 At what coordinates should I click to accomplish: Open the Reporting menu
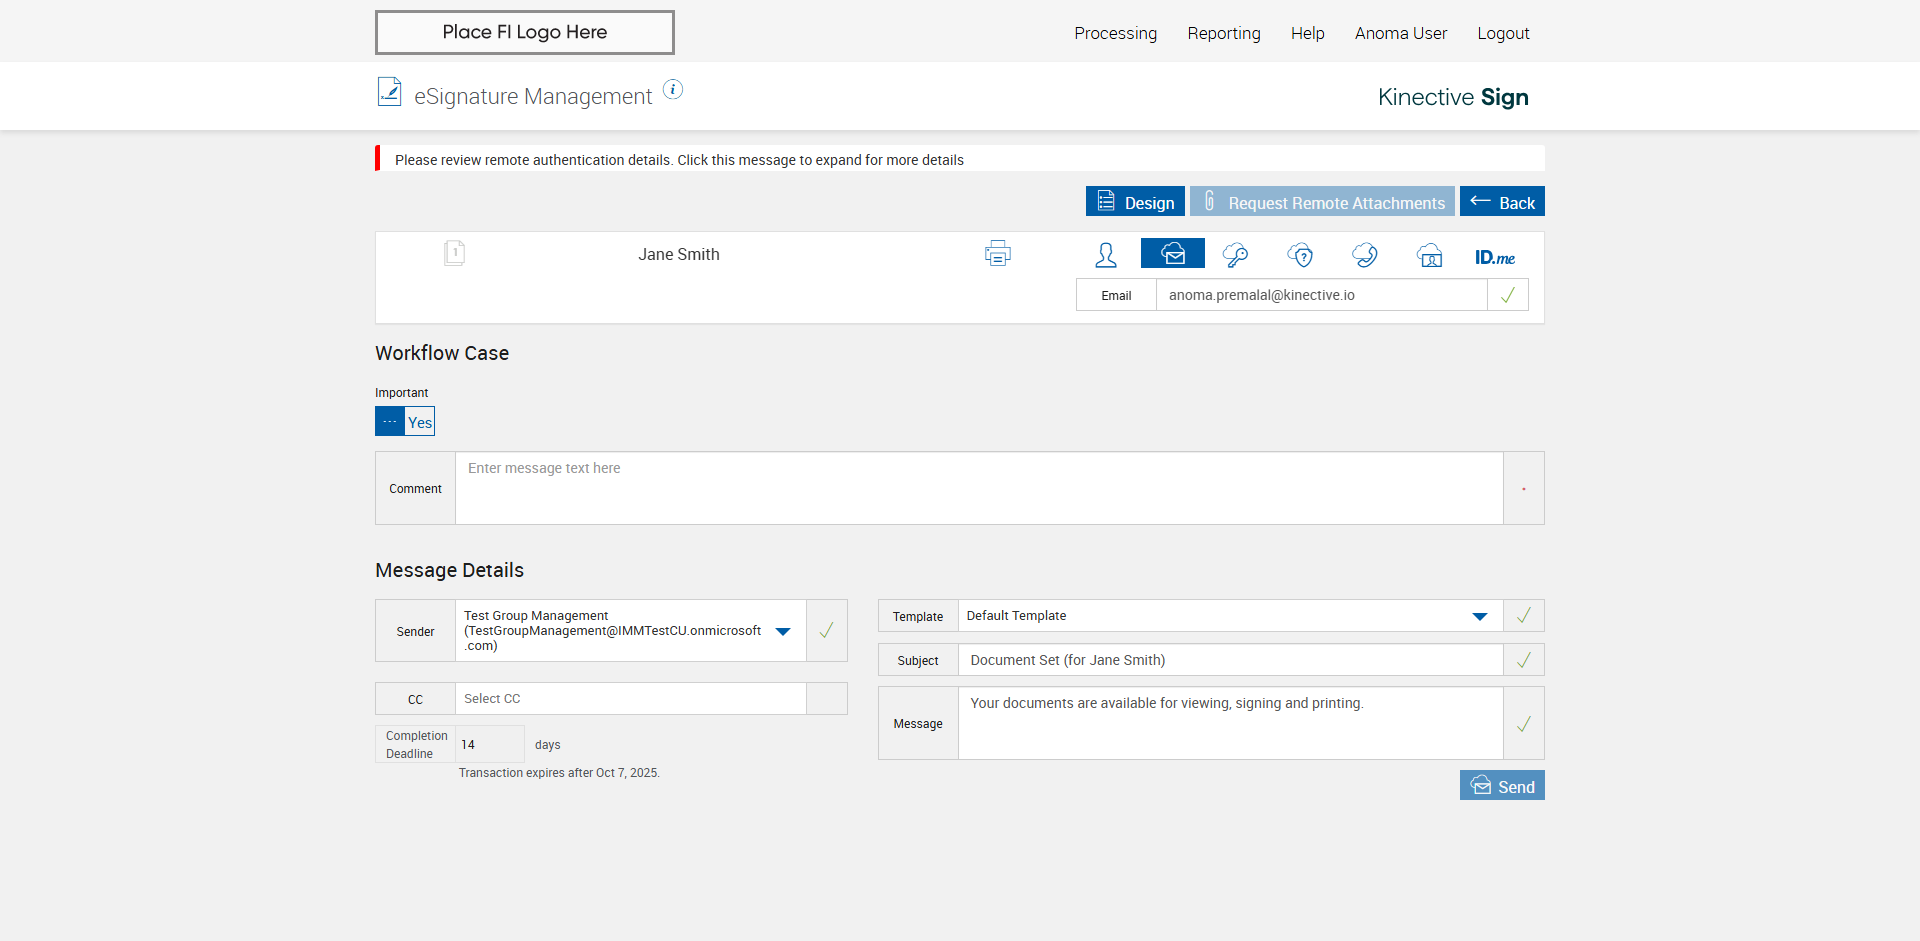(x=1223, y=33)
